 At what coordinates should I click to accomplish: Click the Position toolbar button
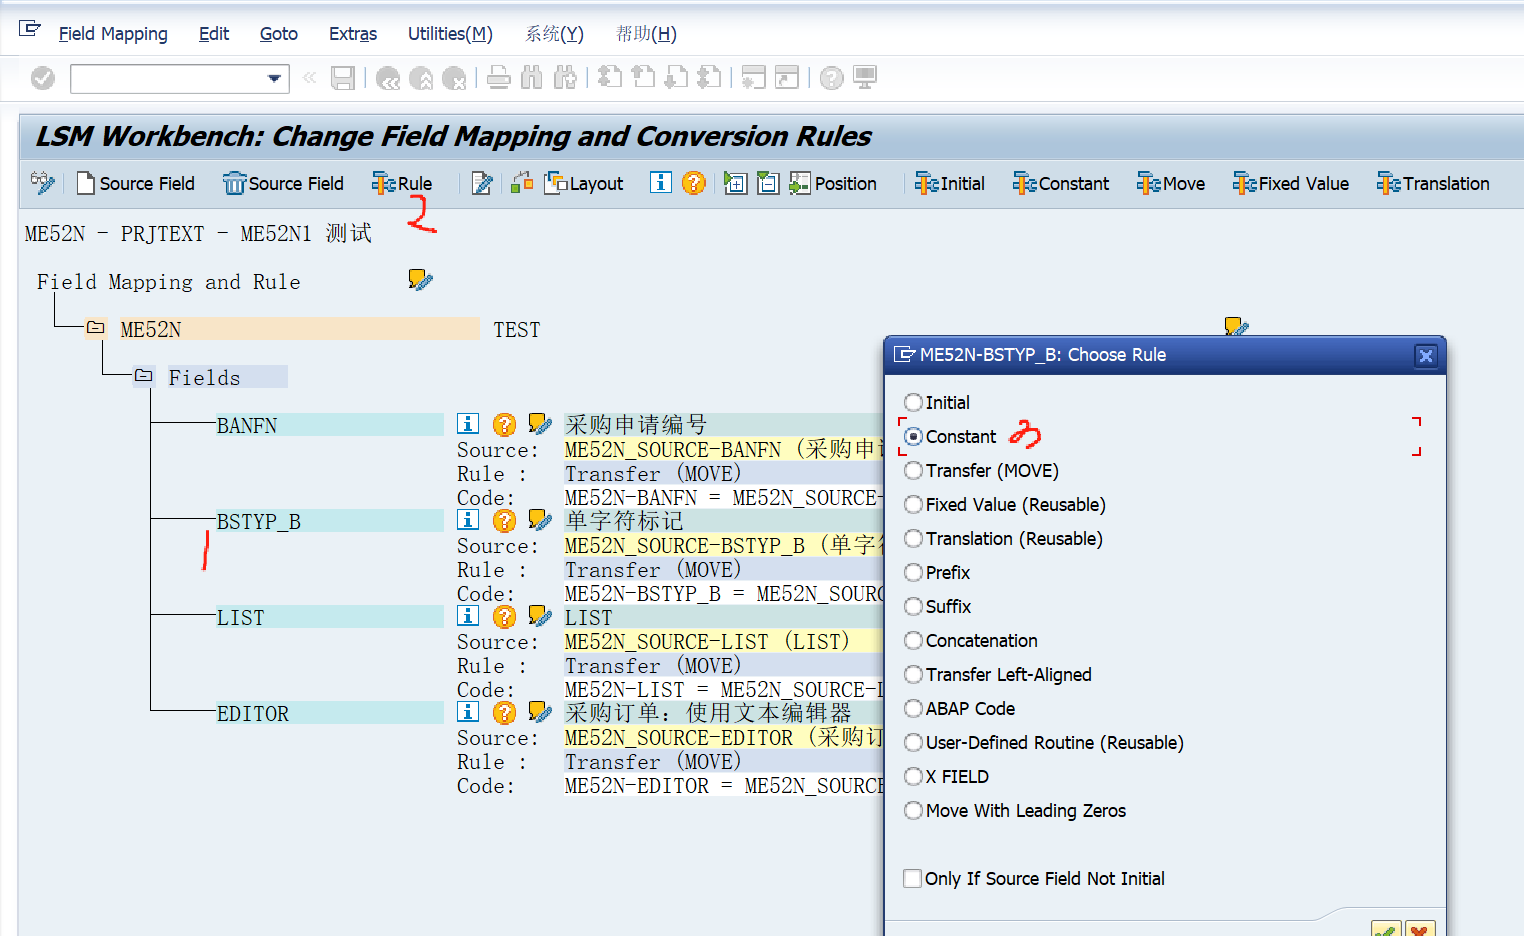click(x=833, y=183)
